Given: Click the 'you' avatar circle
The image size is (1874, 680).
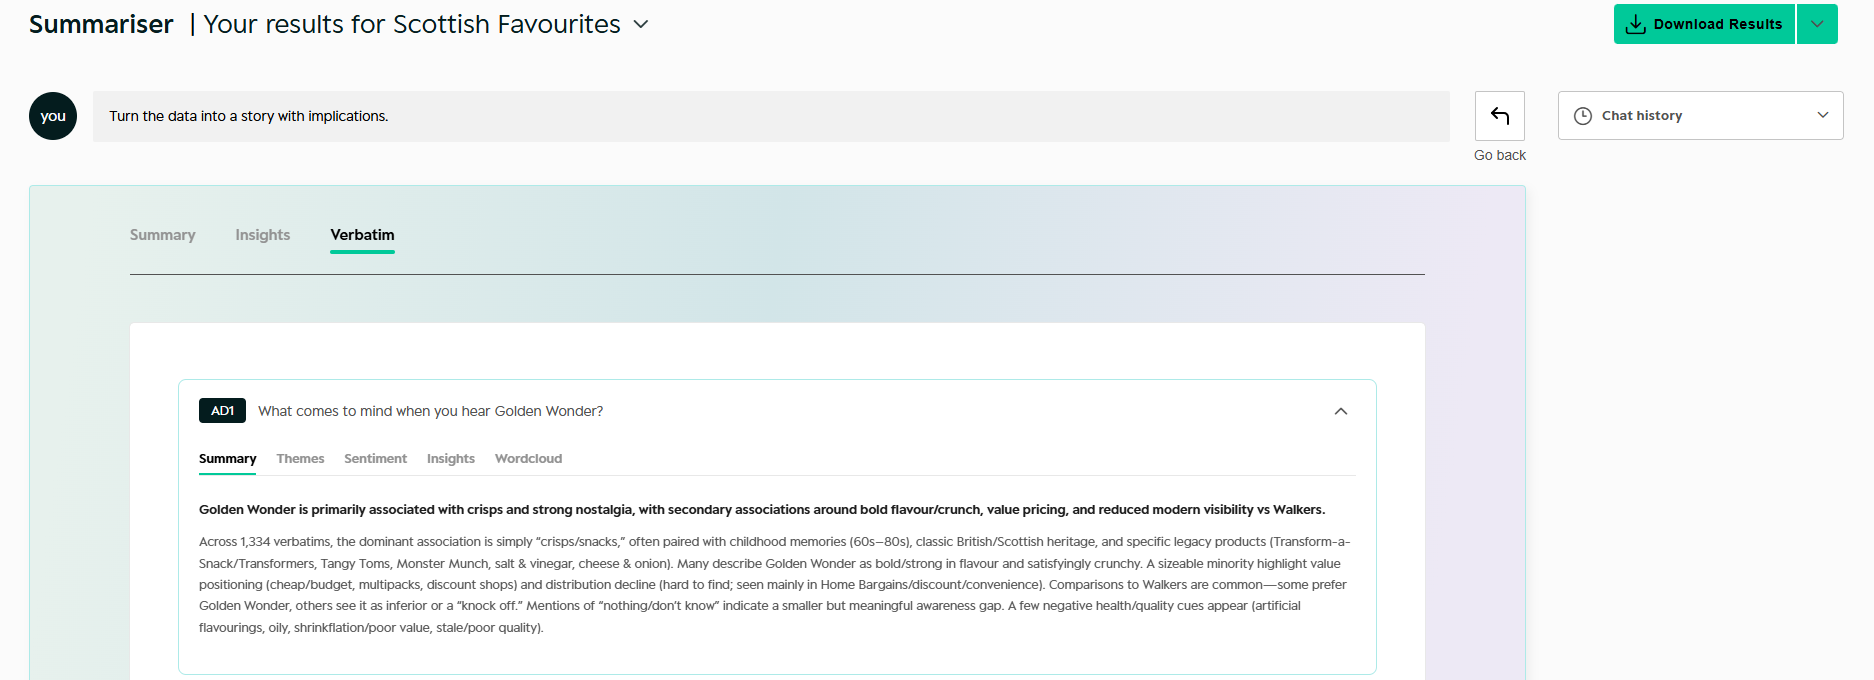Looking at the screenshot, I should [53, 116].
